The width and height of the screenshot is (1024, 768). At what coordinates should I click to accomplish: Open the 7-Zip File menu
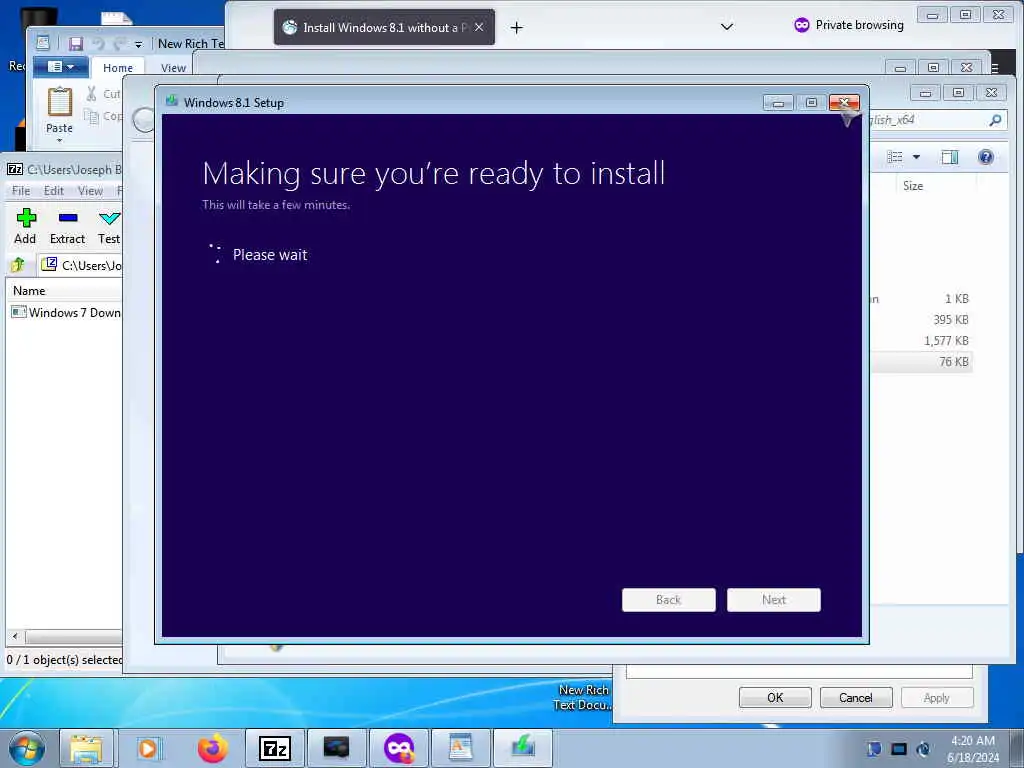point(21,191)
